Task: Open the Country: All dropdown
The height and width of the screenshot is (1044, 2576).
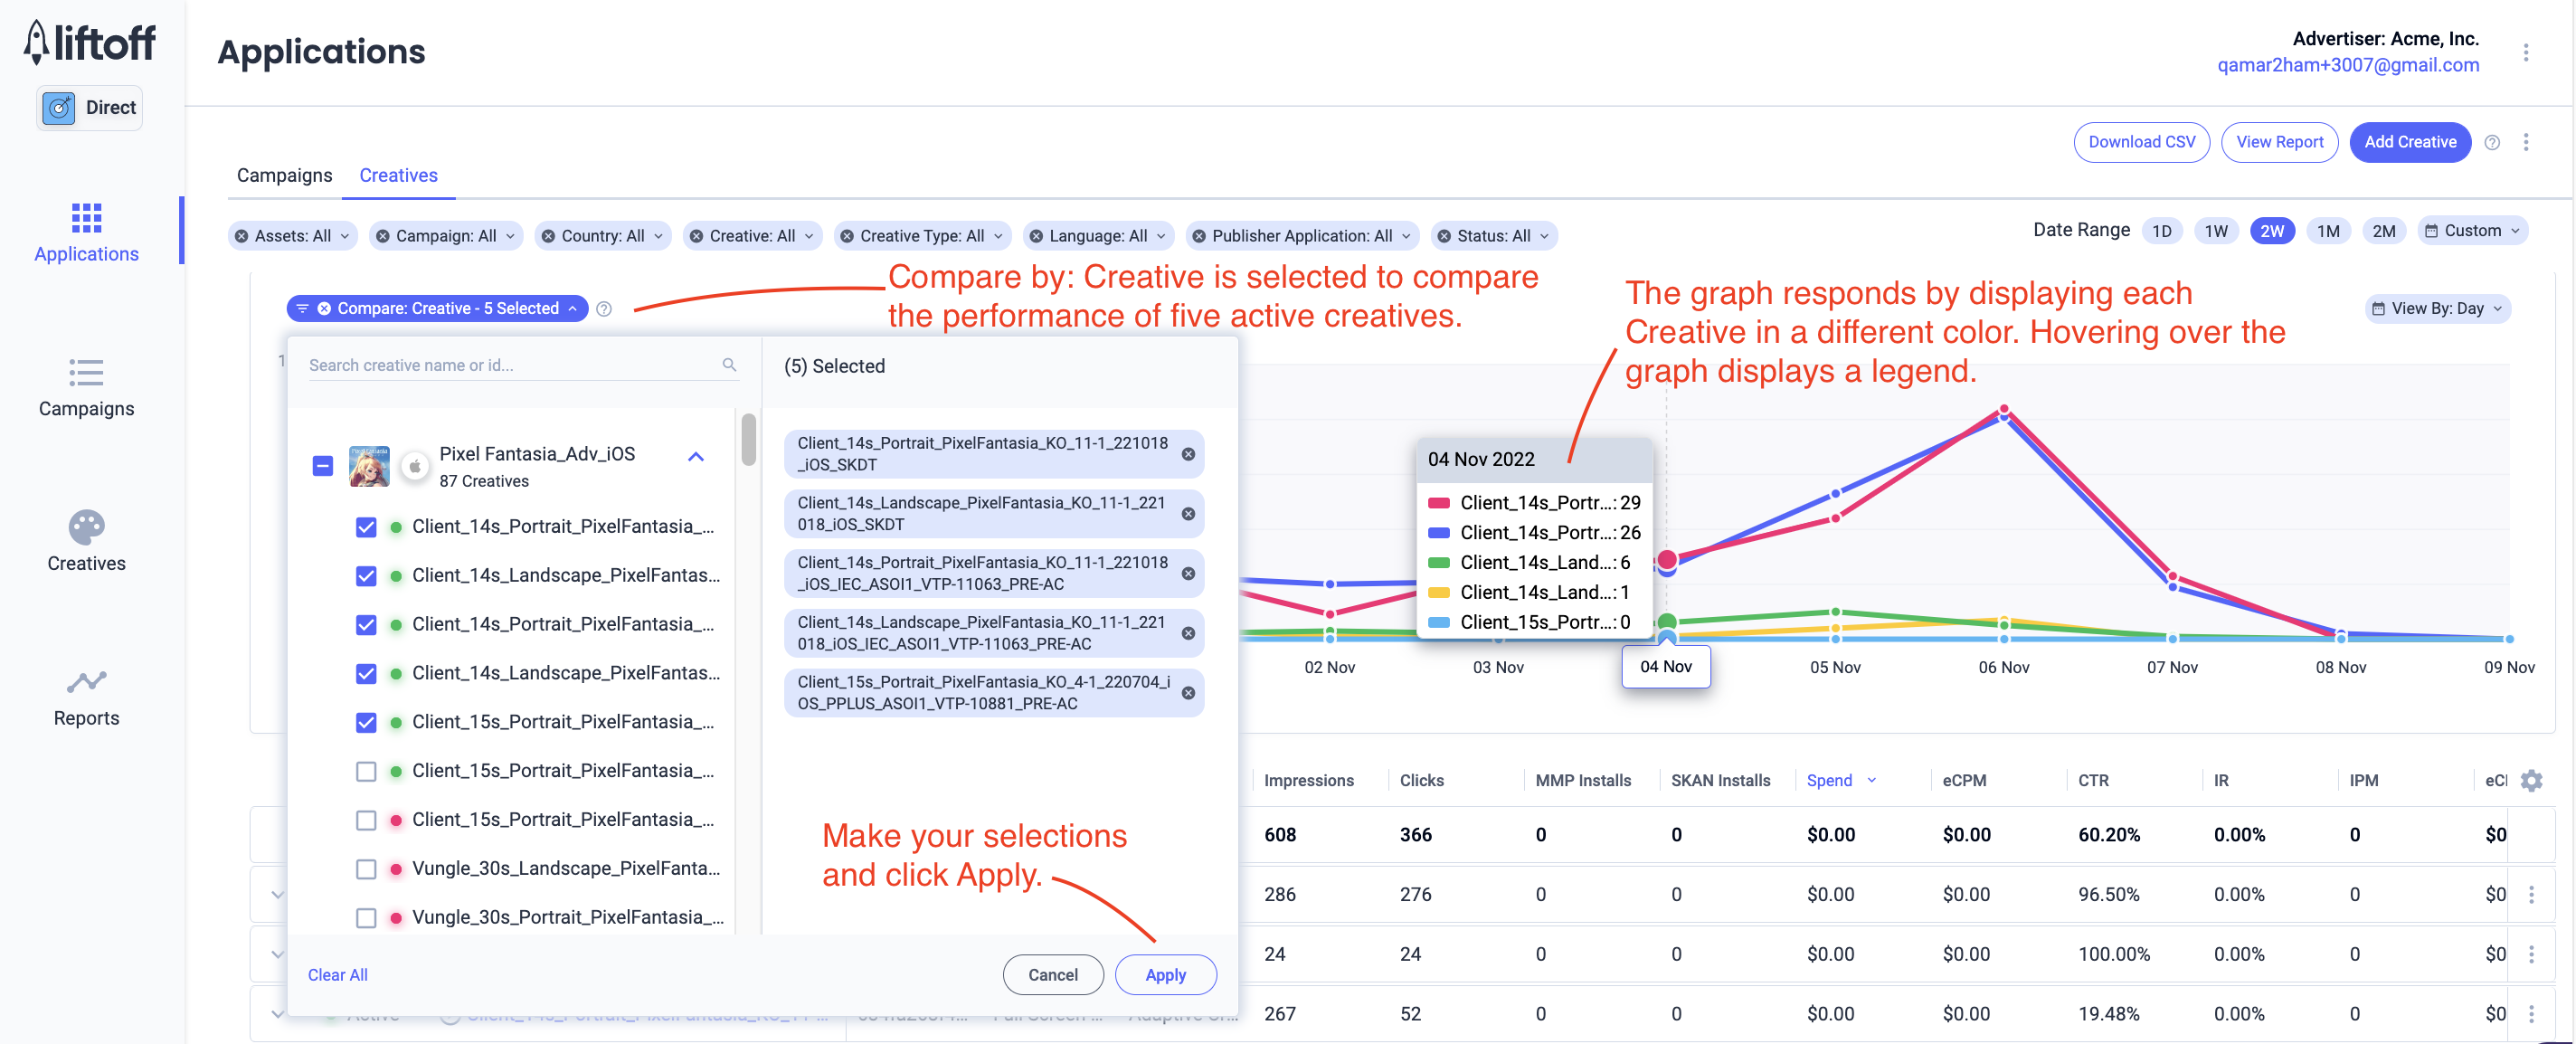Action: [603, 236]
